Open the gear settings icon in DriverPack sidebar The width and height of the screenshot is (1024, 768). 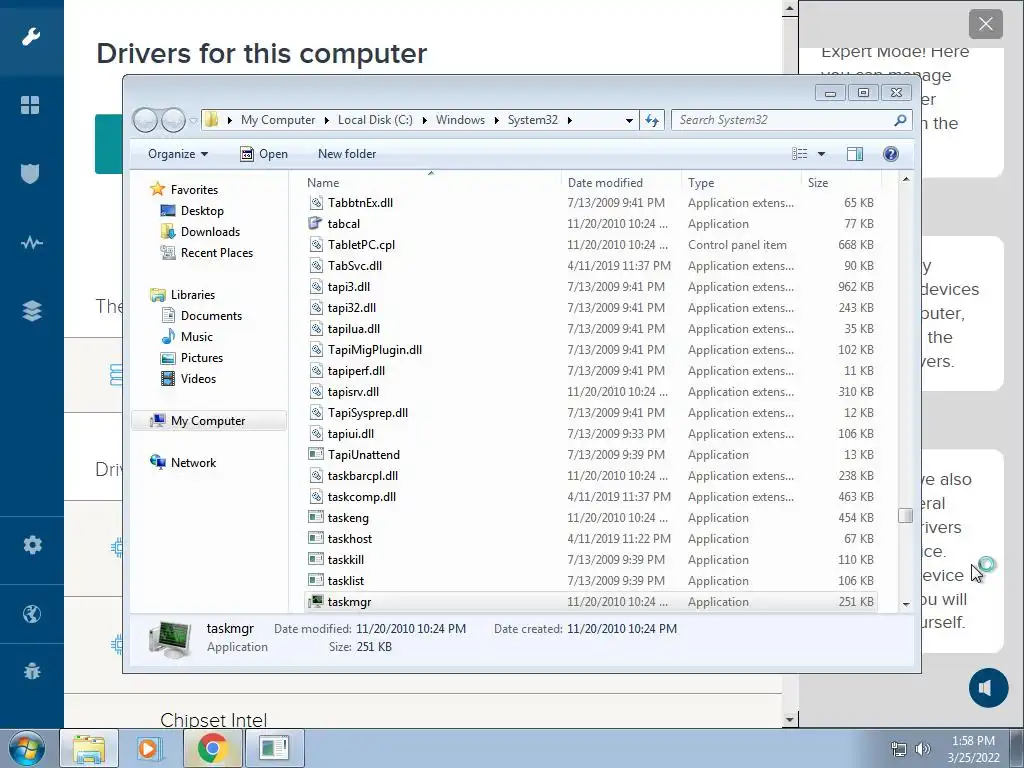click(32, 545)
